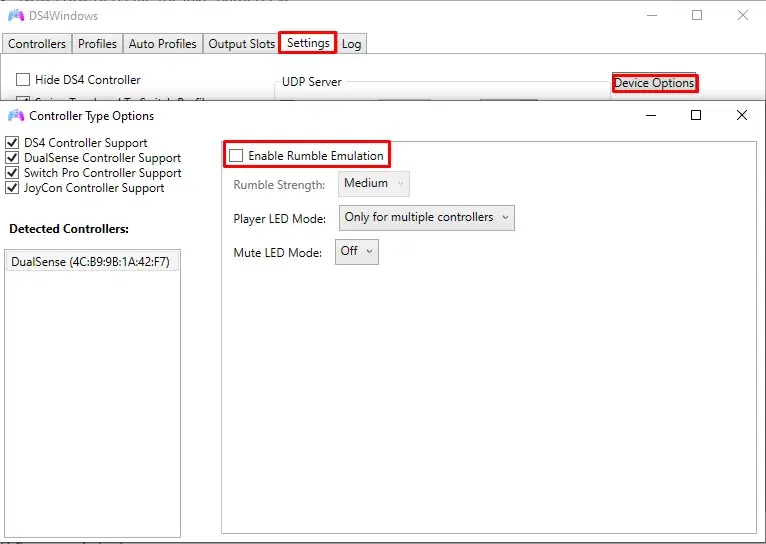
Task: Click the Controller Type Options window icon
Action: [x=16, y=116]
